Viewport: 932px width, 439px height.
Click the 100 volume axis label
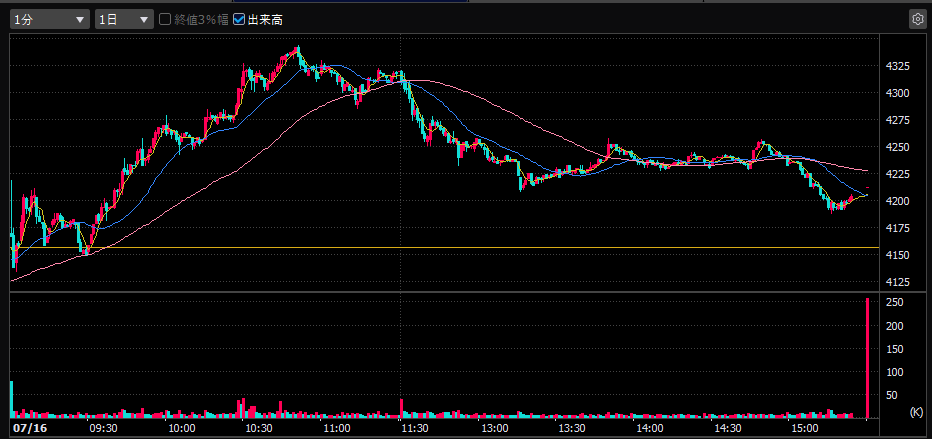[895, 372]
